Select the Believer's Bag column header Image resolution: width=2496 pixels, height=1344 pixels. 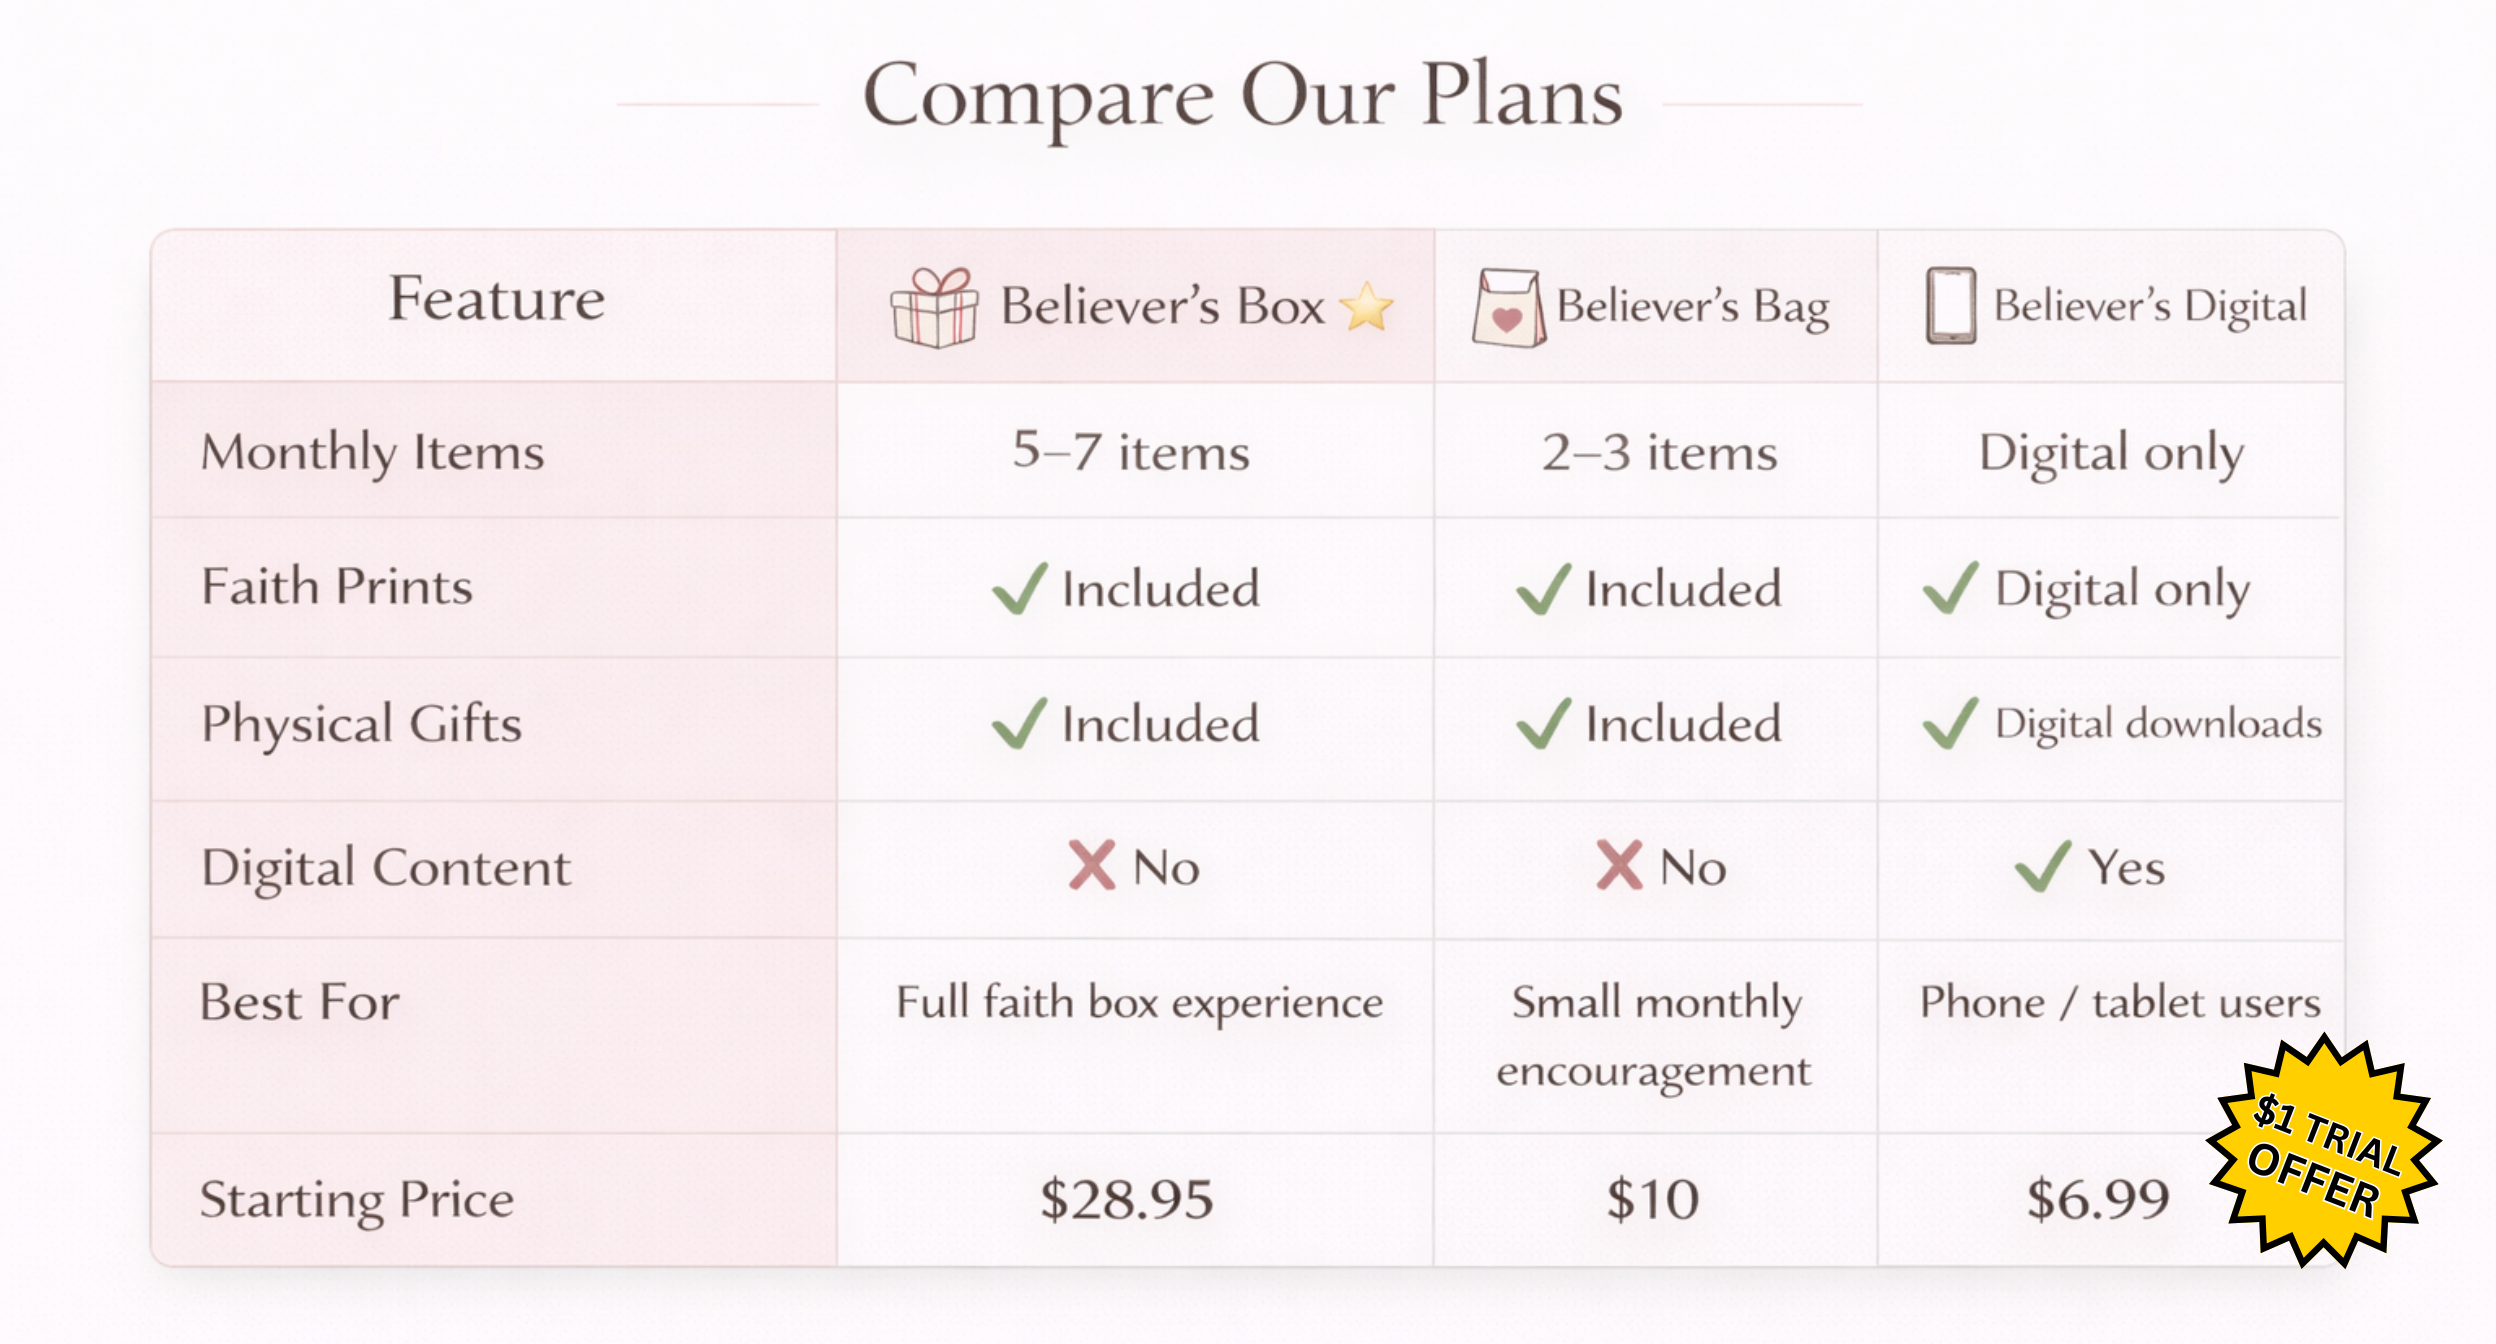coord(1692,306)
